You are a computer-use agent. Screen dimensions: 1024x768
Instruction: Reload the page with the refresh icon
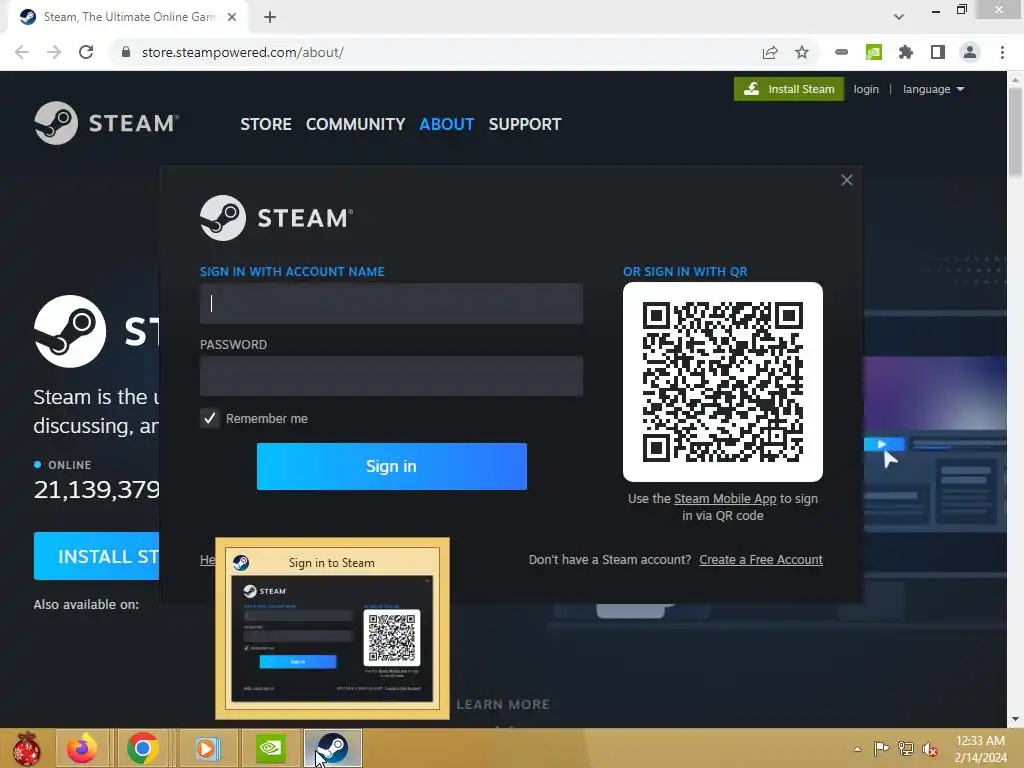click(86, 52)
